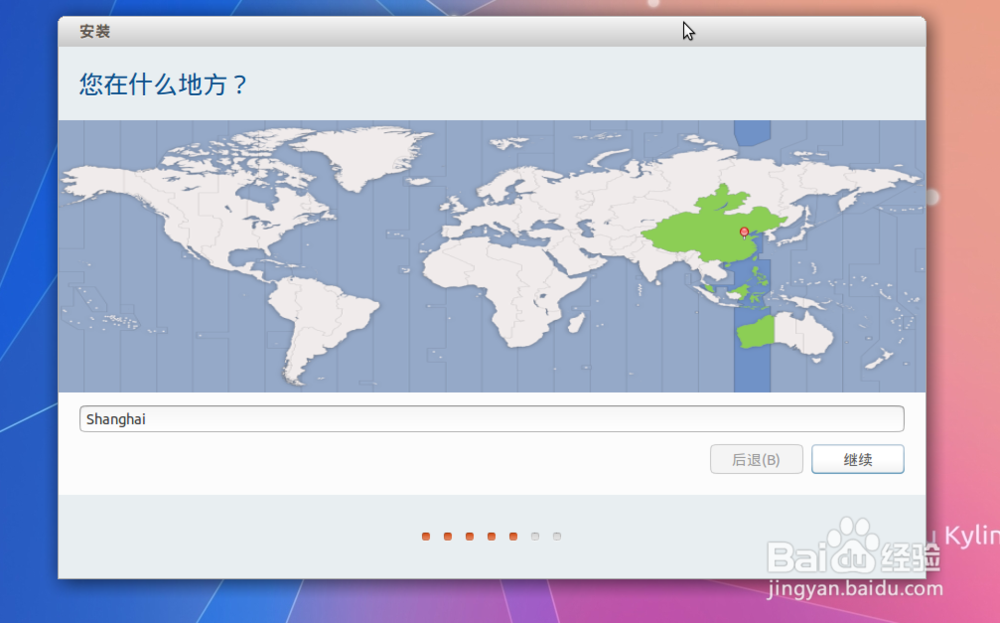
Task: Click the orange first progress dot
Action: pos(425,536)
